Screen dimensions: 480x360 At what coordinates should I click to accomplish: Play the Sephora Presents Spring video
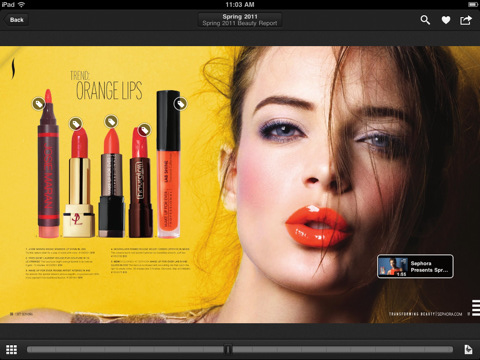click(415, 266)
